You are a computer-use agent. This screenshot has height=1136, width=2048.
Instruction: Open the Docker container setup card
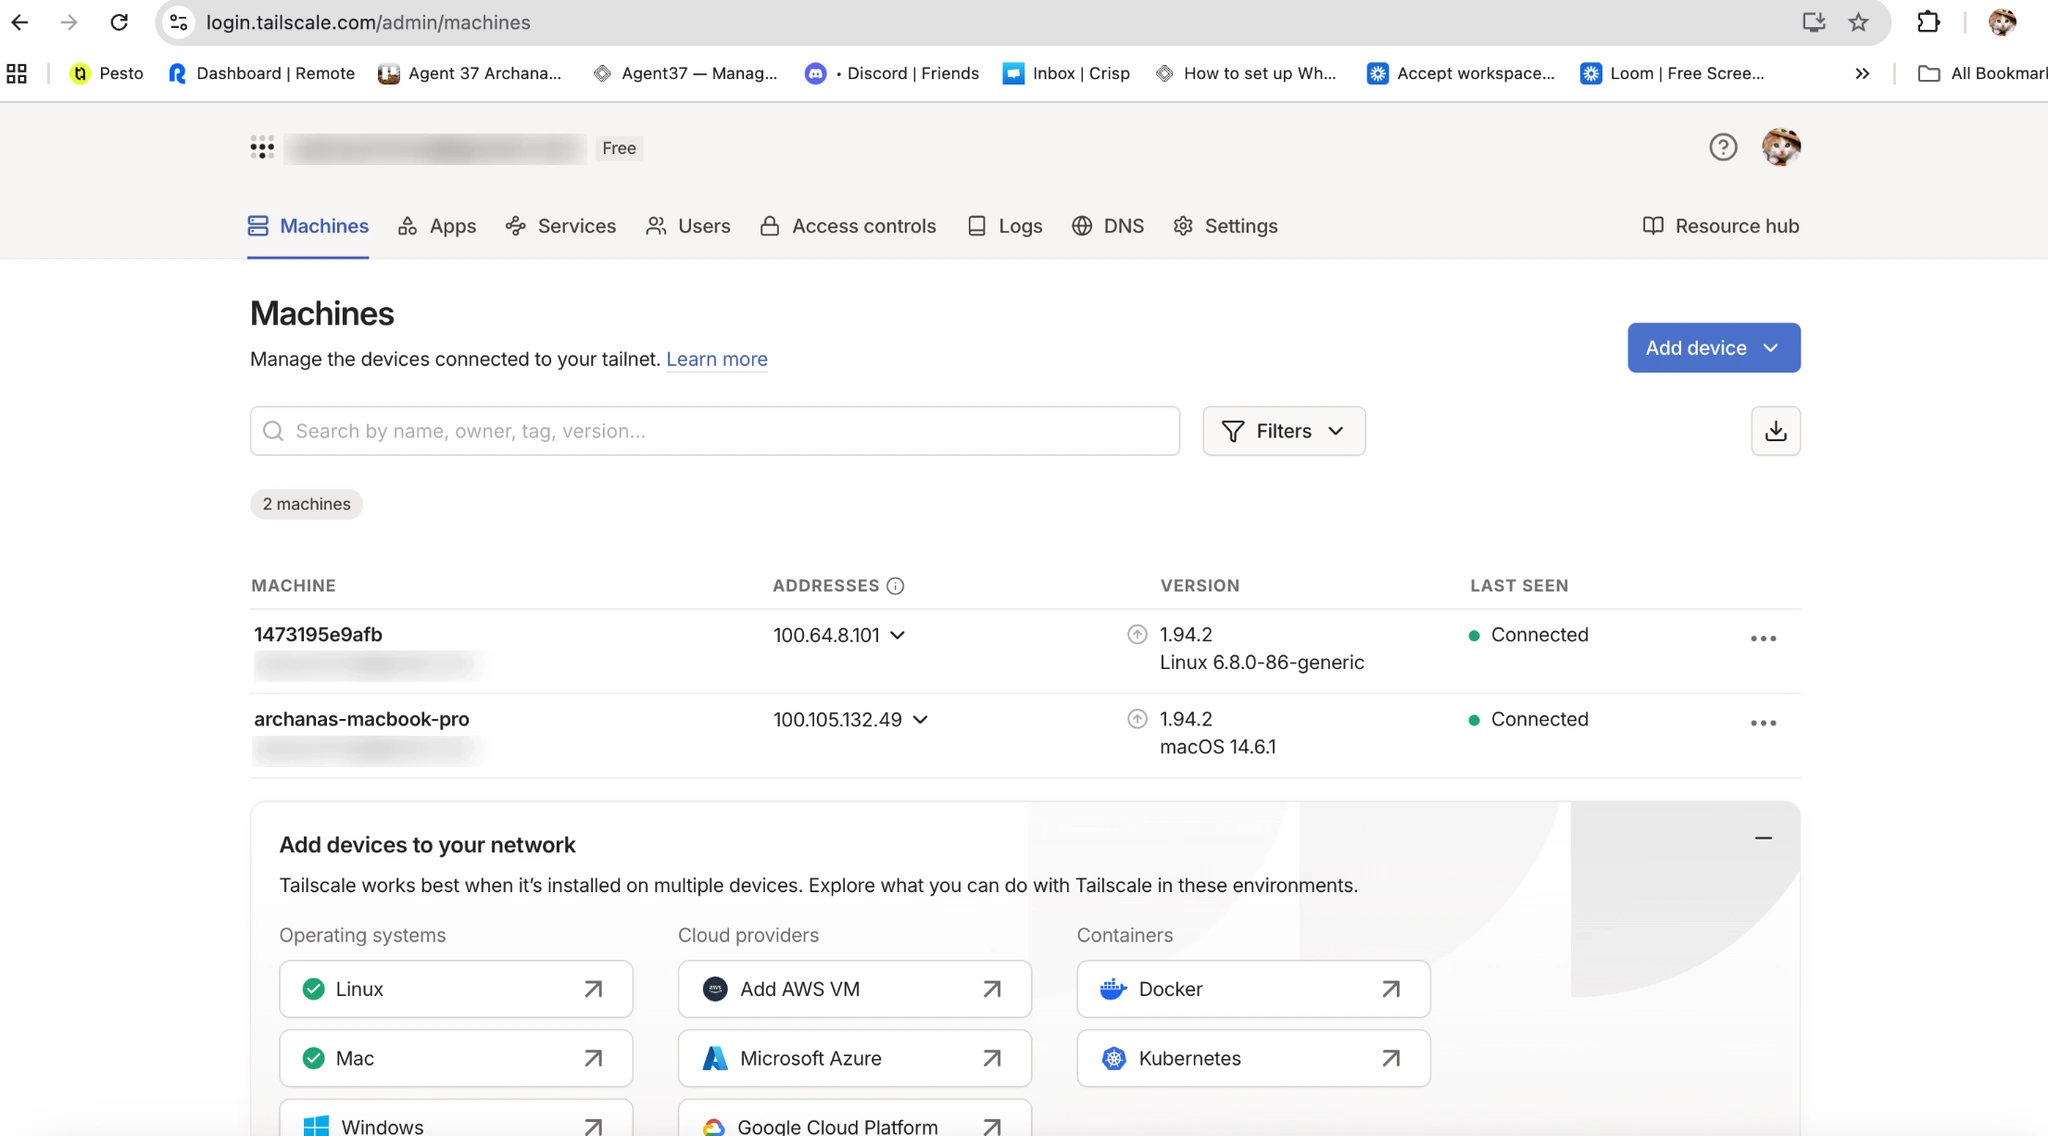point(1252,989)
